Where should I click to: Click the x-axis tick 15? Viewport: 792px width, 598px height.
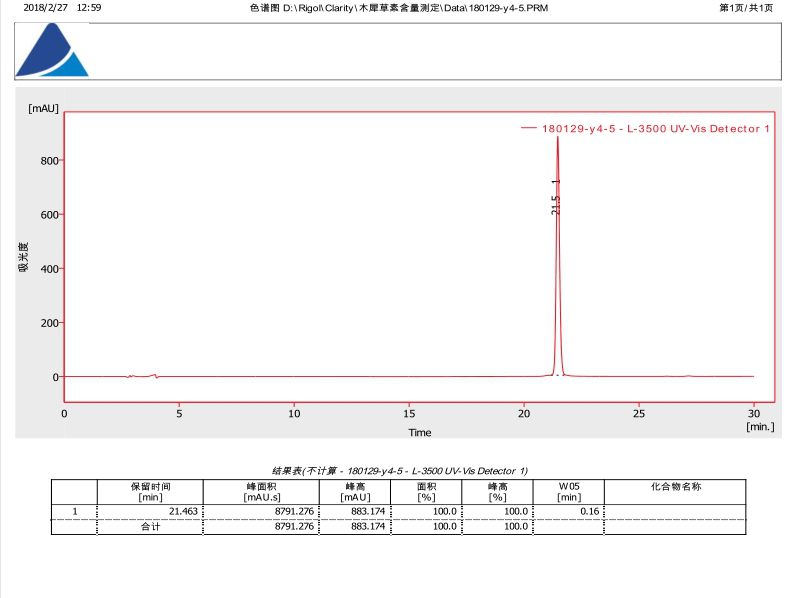coord(409,413)
